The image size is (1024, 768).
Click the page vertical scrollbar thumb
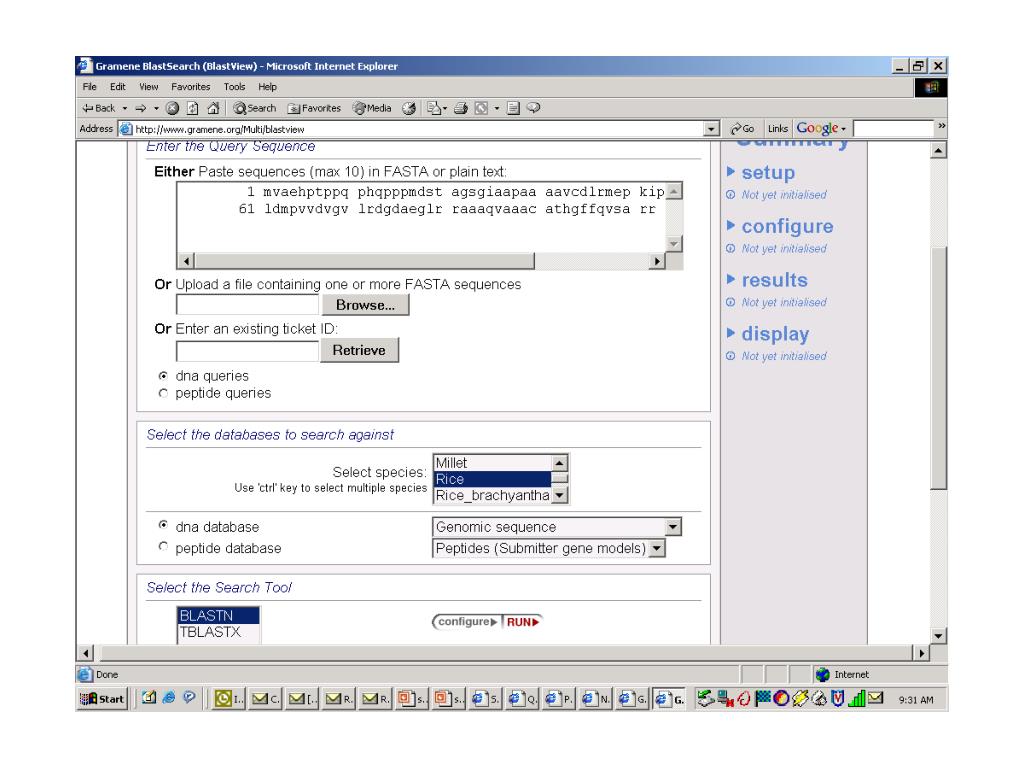(x=938, y=368)
